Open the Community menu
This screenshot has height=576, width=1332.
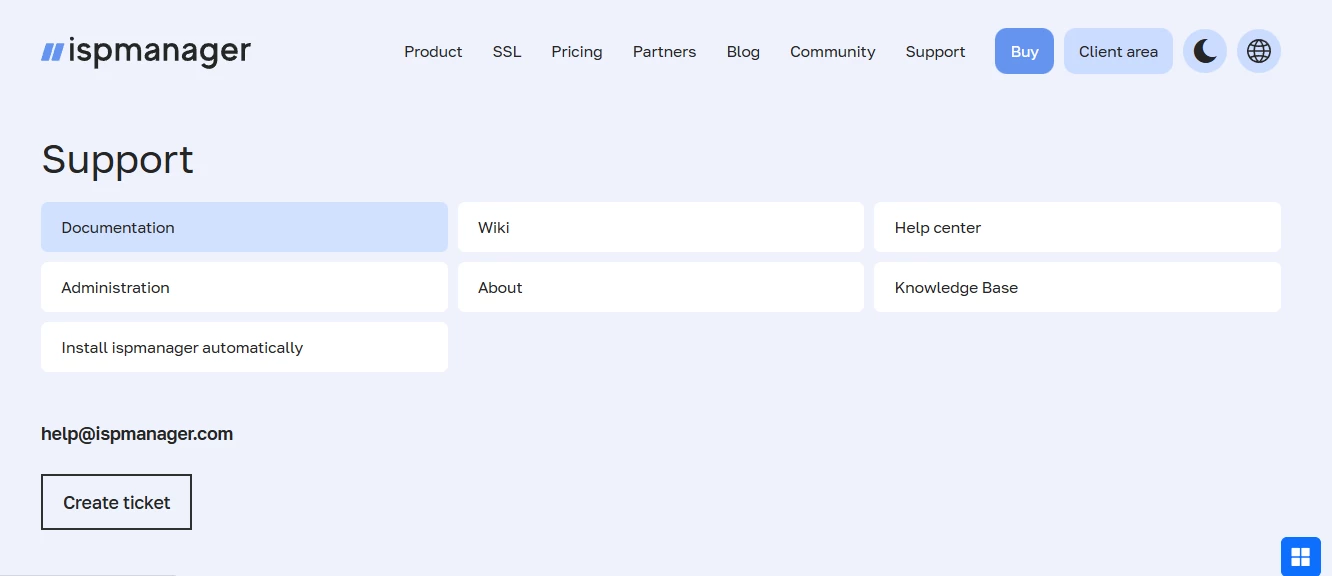pos(832,51)
